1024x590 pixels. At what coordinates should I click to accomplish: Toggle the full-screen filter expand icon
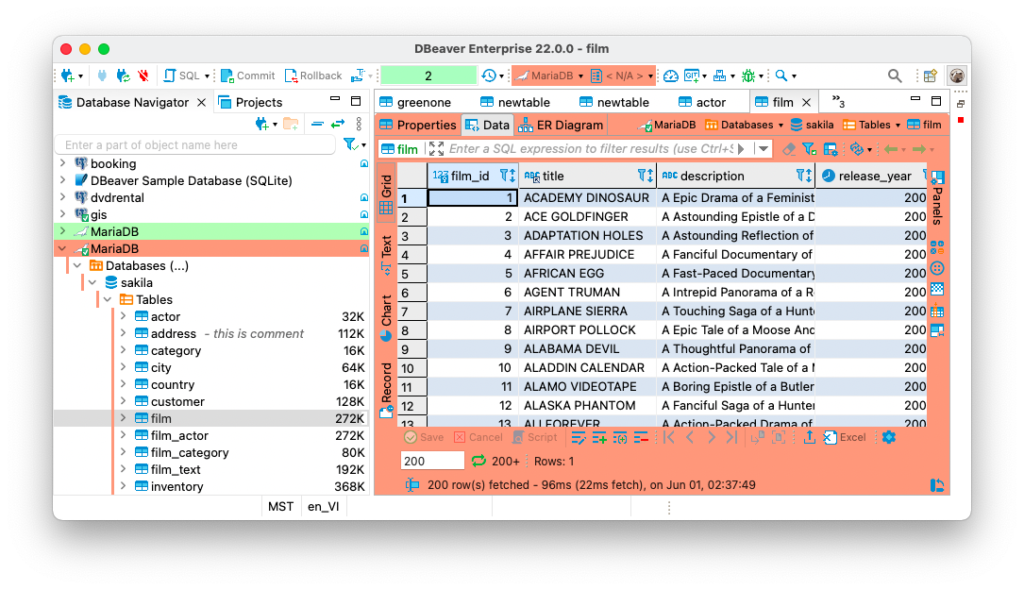436,150
